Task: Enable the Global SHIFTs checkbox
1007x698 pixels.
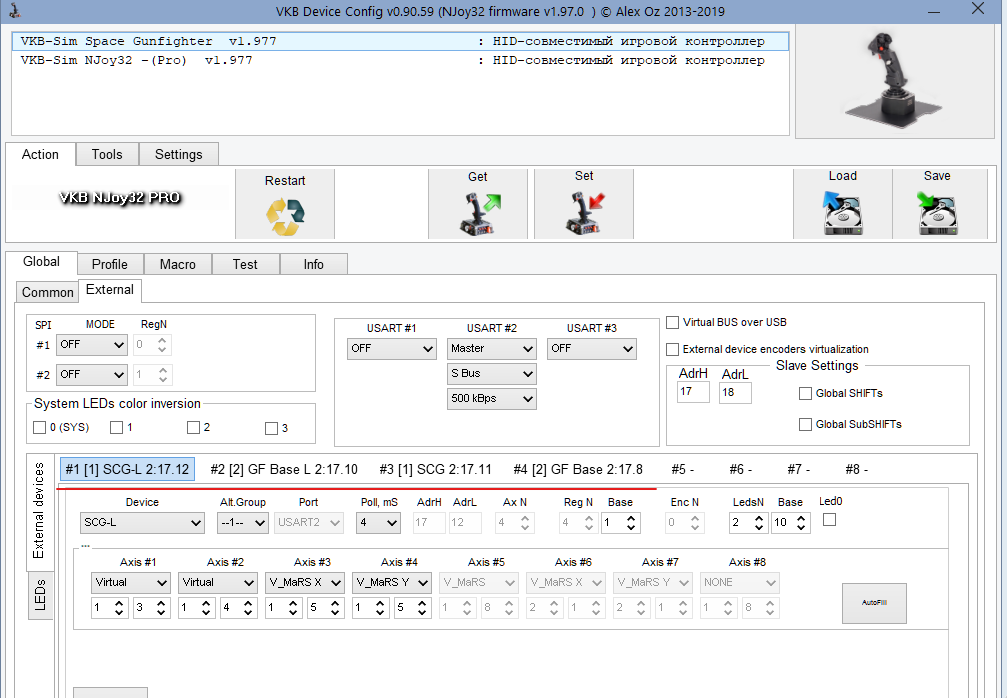Action: coord(805,394)
